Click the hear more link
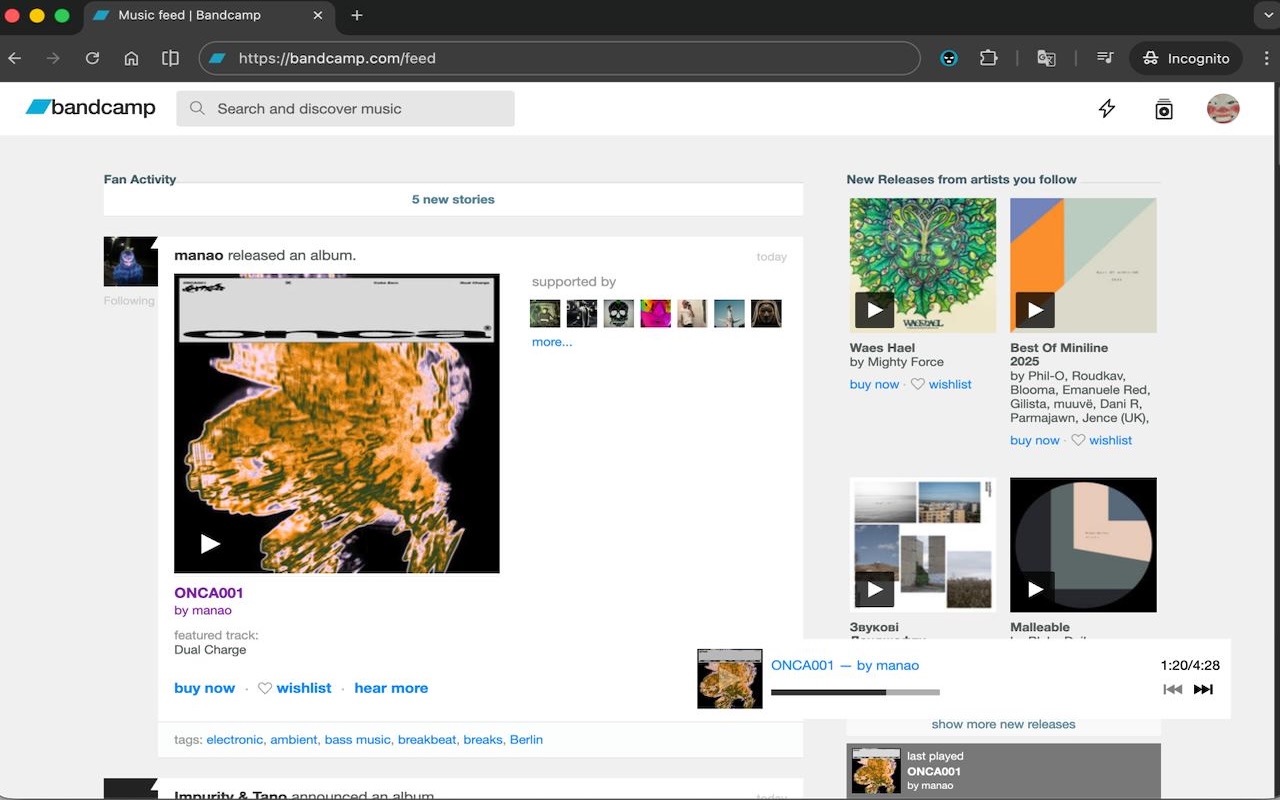This screenshot has height=800, width=1280. click(x=391, y=688)
